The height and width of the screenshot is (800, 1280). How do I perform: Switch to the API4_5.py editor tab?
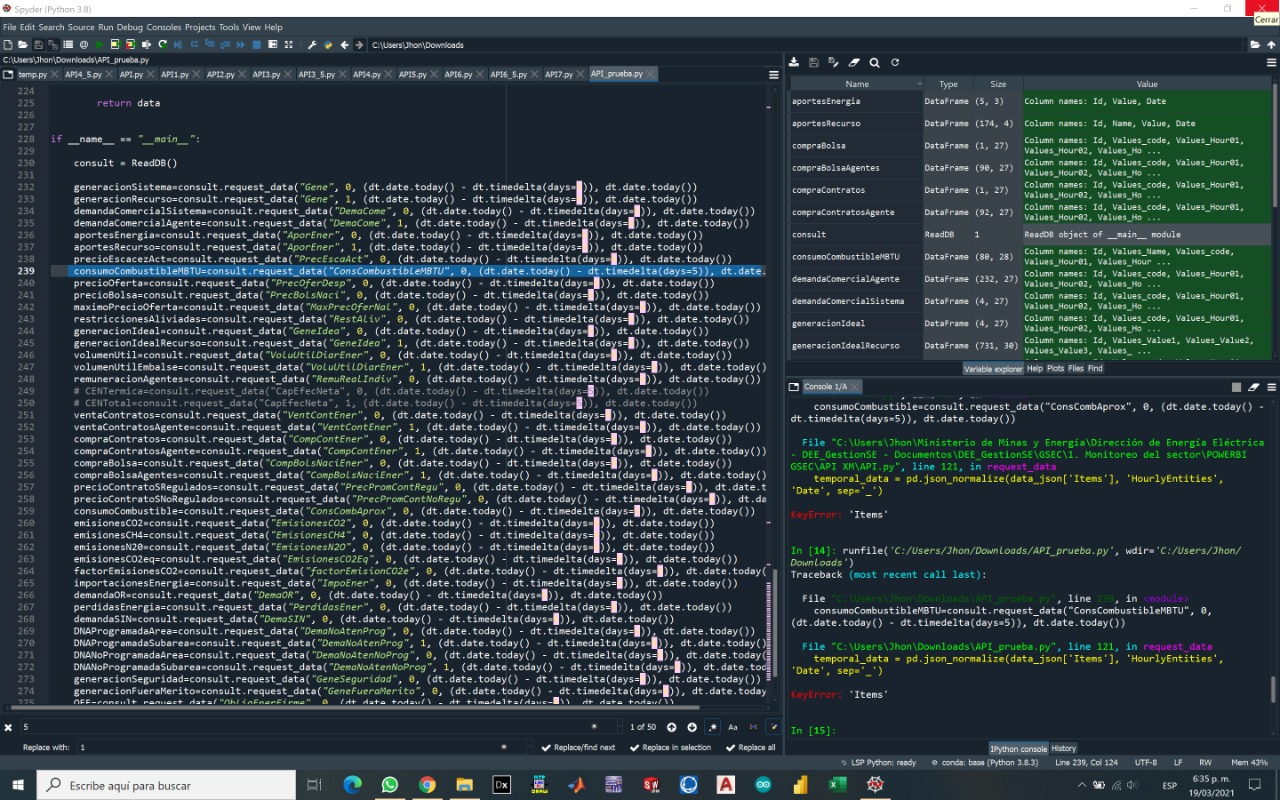pyautogui.click(x=82, y=74)
